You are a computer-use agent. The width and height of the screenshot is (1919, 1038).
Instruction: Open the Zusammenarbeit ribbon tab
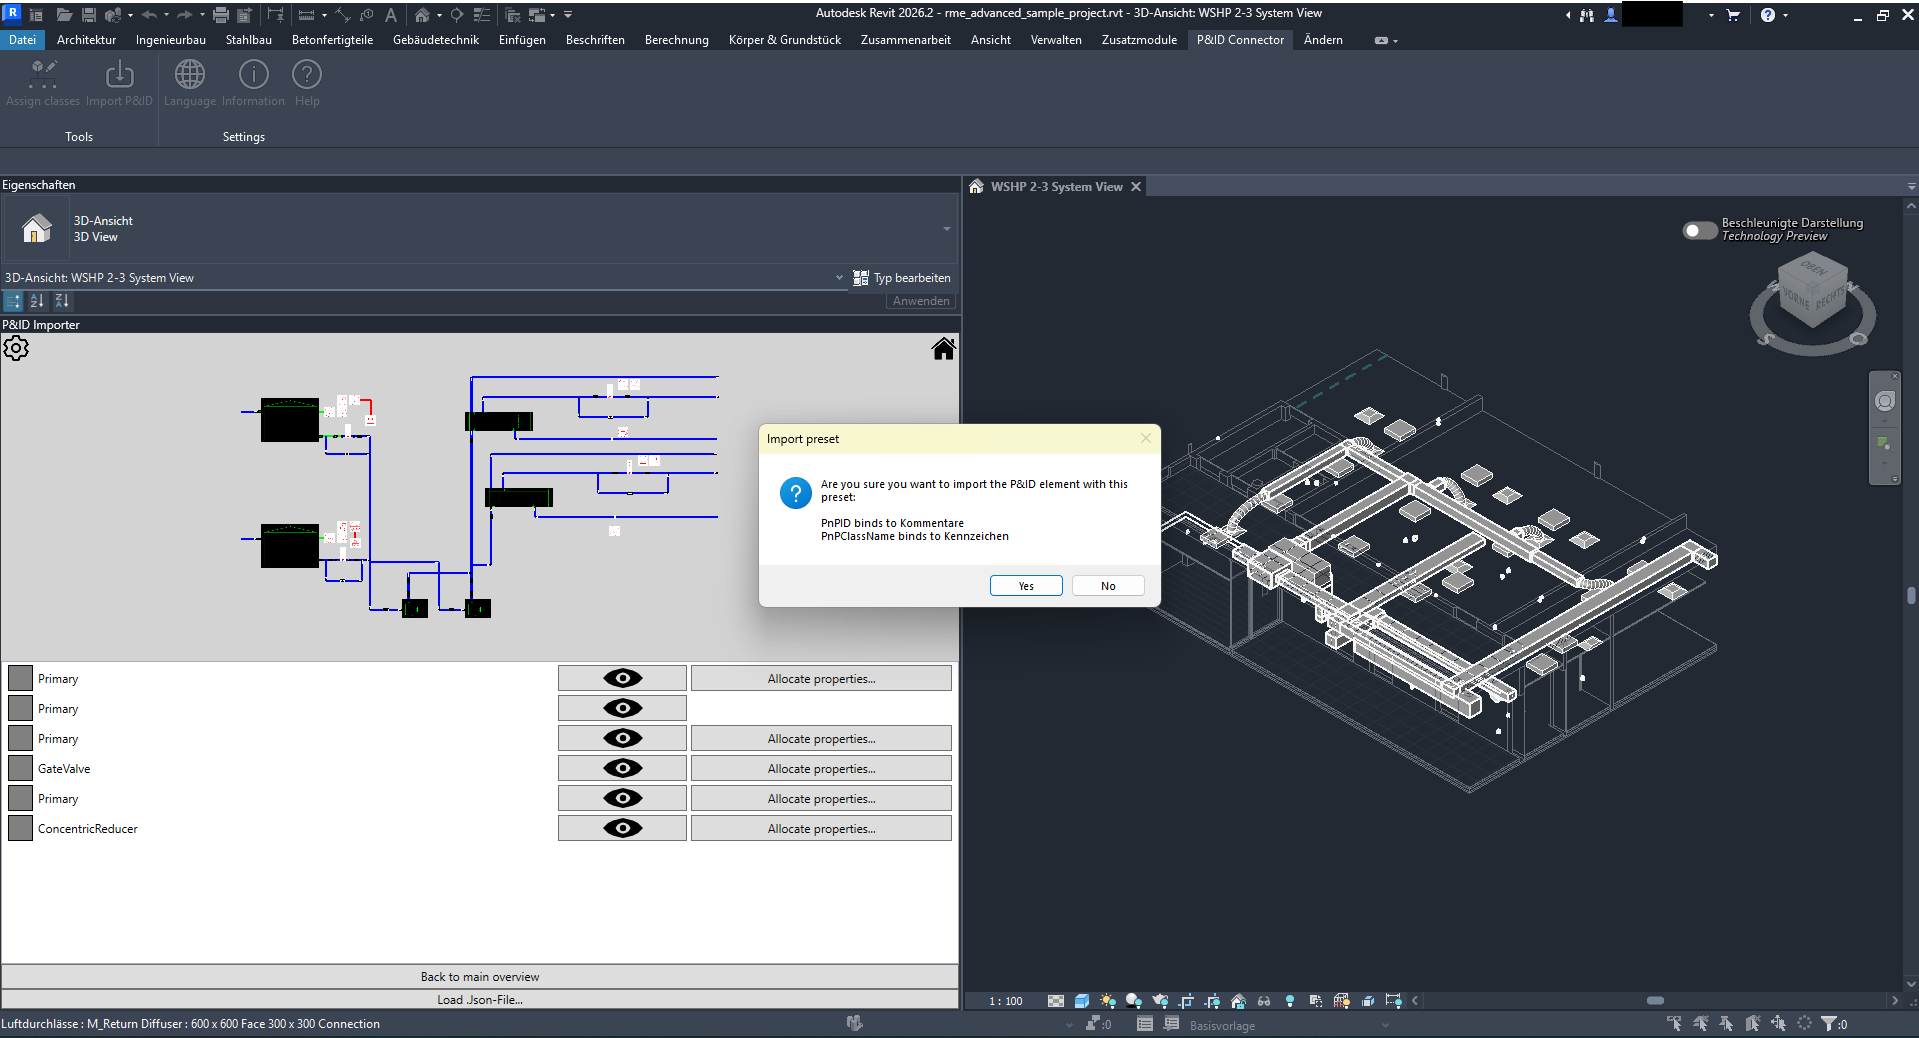(x=904, y=40)
